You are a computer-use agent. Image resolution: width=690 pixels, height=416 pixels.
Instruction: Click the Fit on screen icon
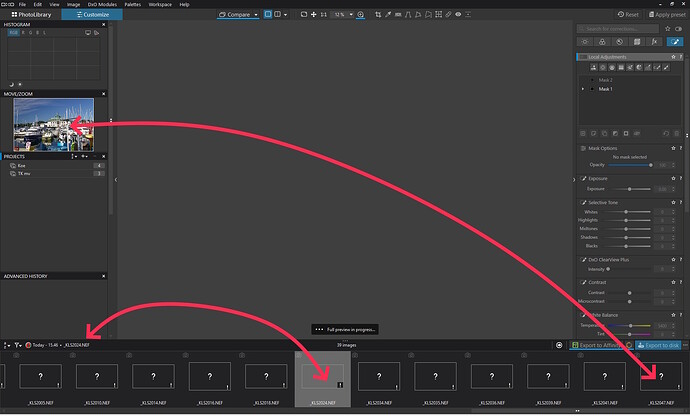coord(304,15)
